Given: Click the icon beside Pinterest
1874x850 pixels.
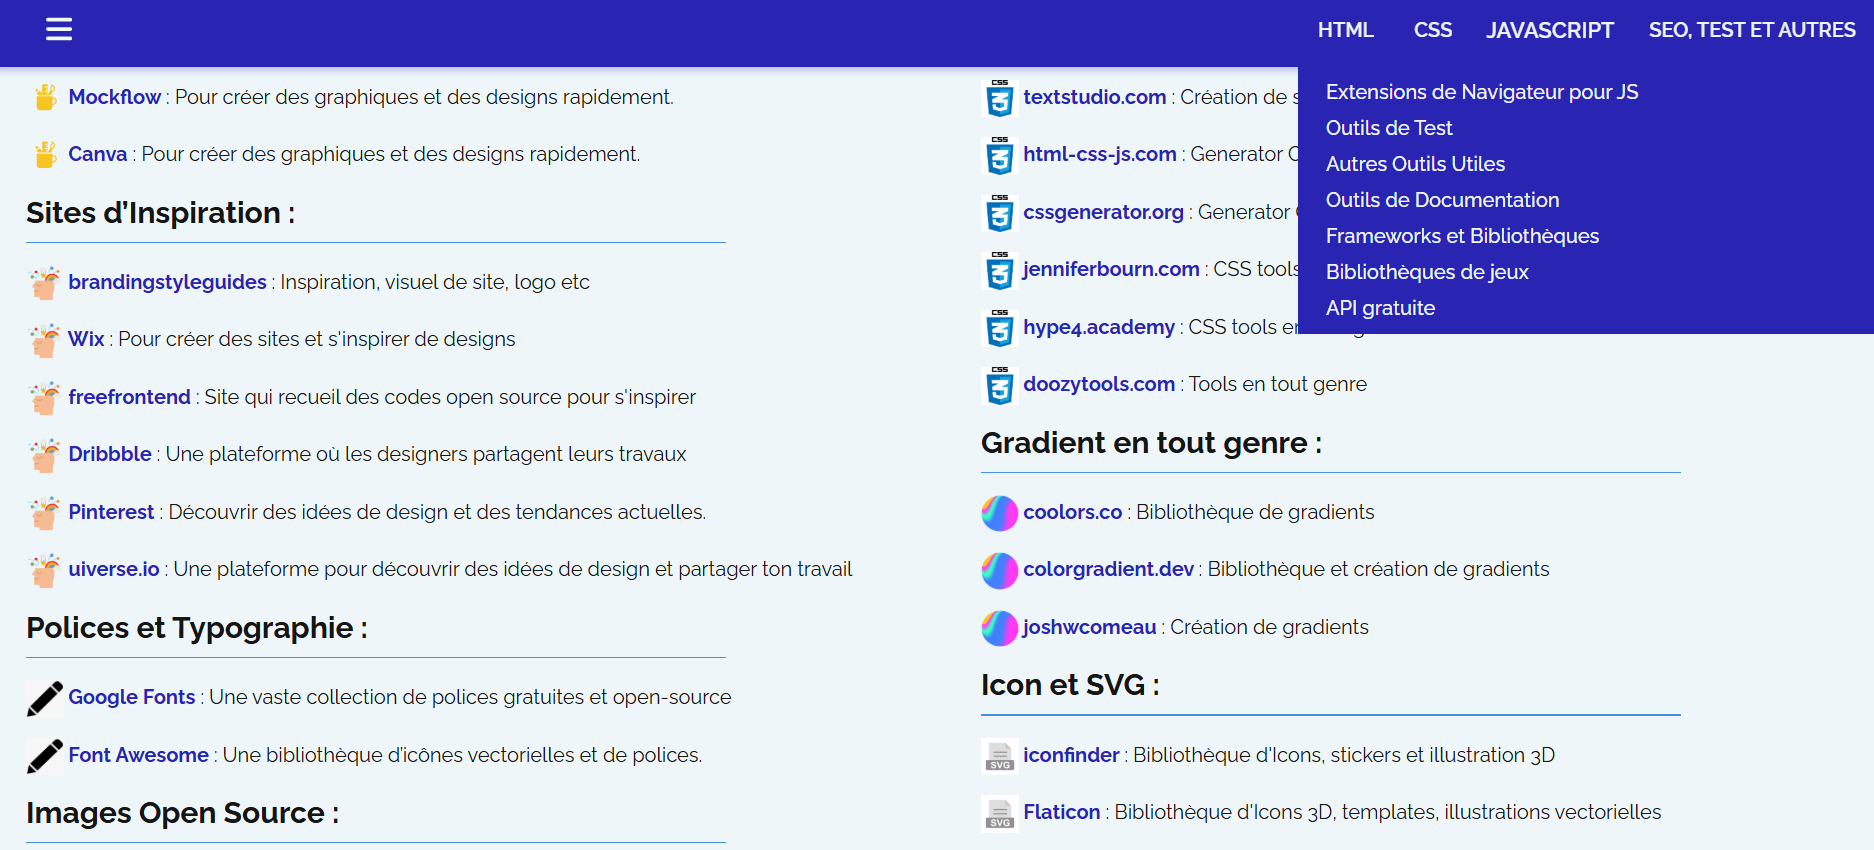Looking at the screenshot, I should (x=45, y=513).
